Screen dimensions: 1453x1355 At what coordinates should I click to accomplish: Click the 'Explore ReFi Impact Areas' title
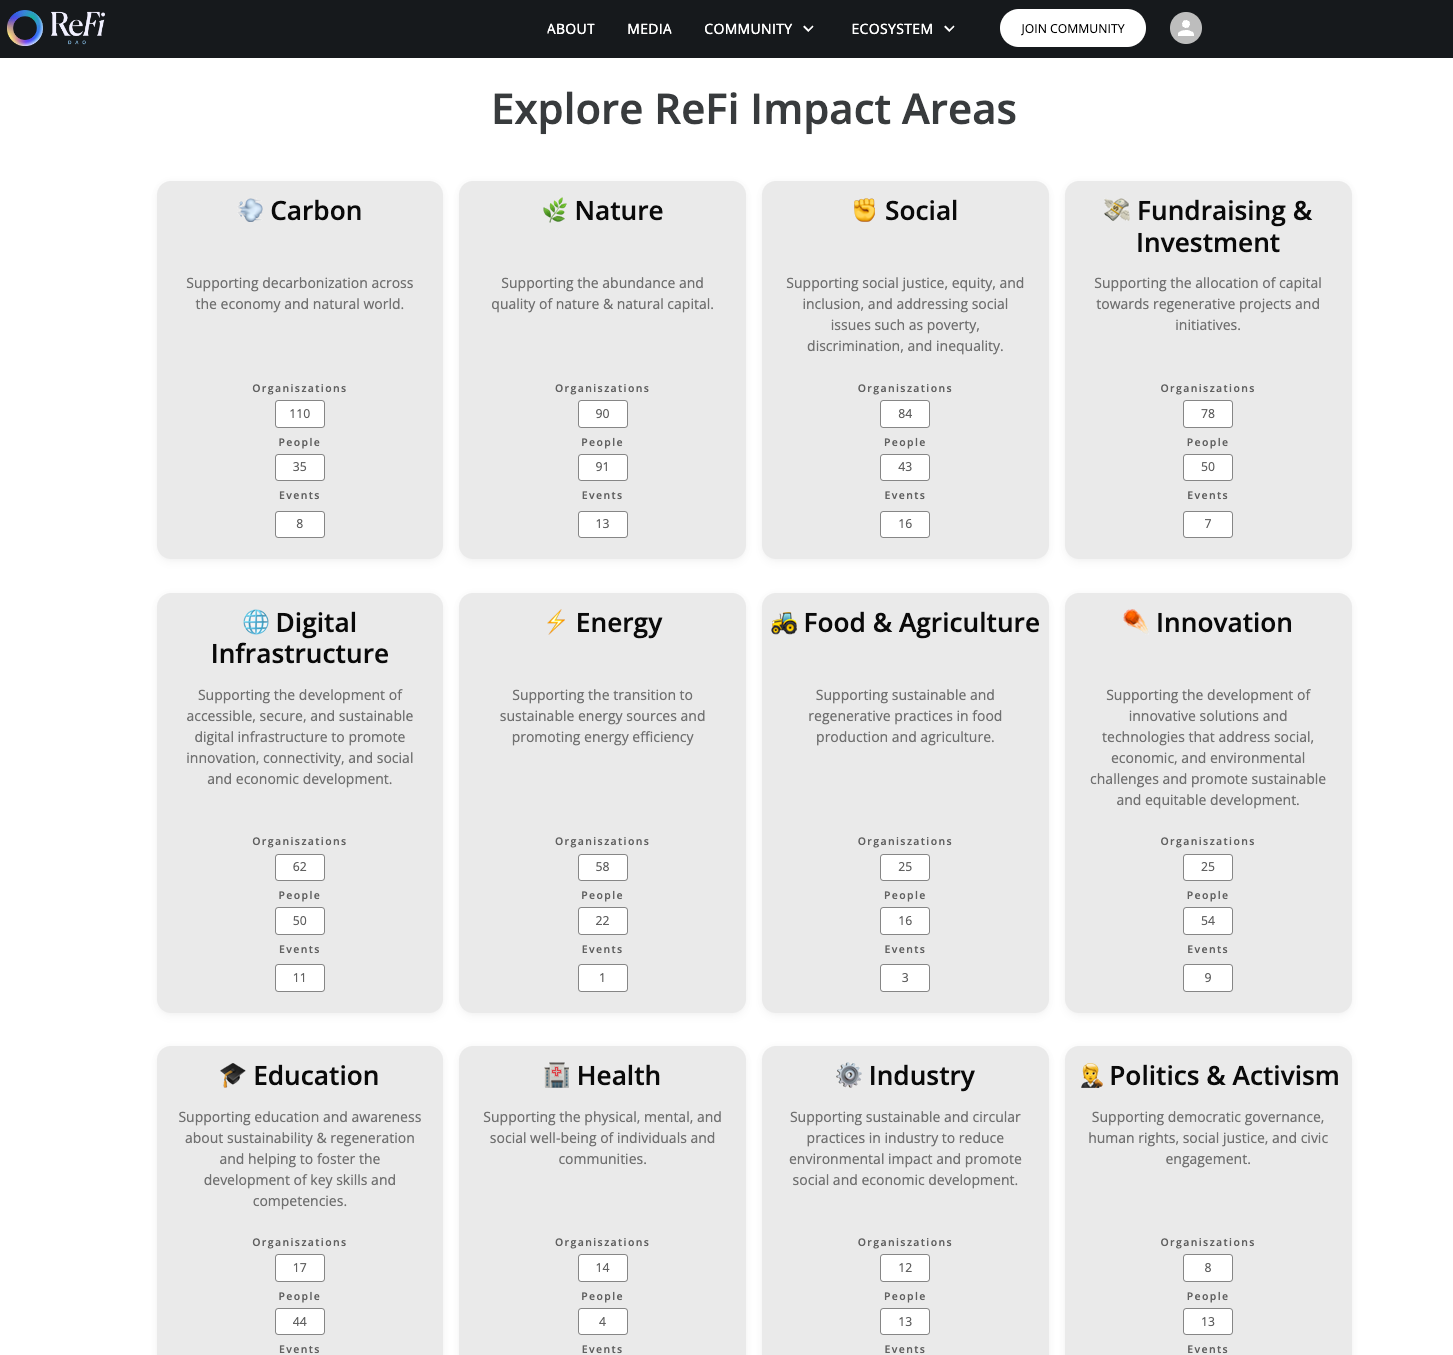[x=754, y=109]
